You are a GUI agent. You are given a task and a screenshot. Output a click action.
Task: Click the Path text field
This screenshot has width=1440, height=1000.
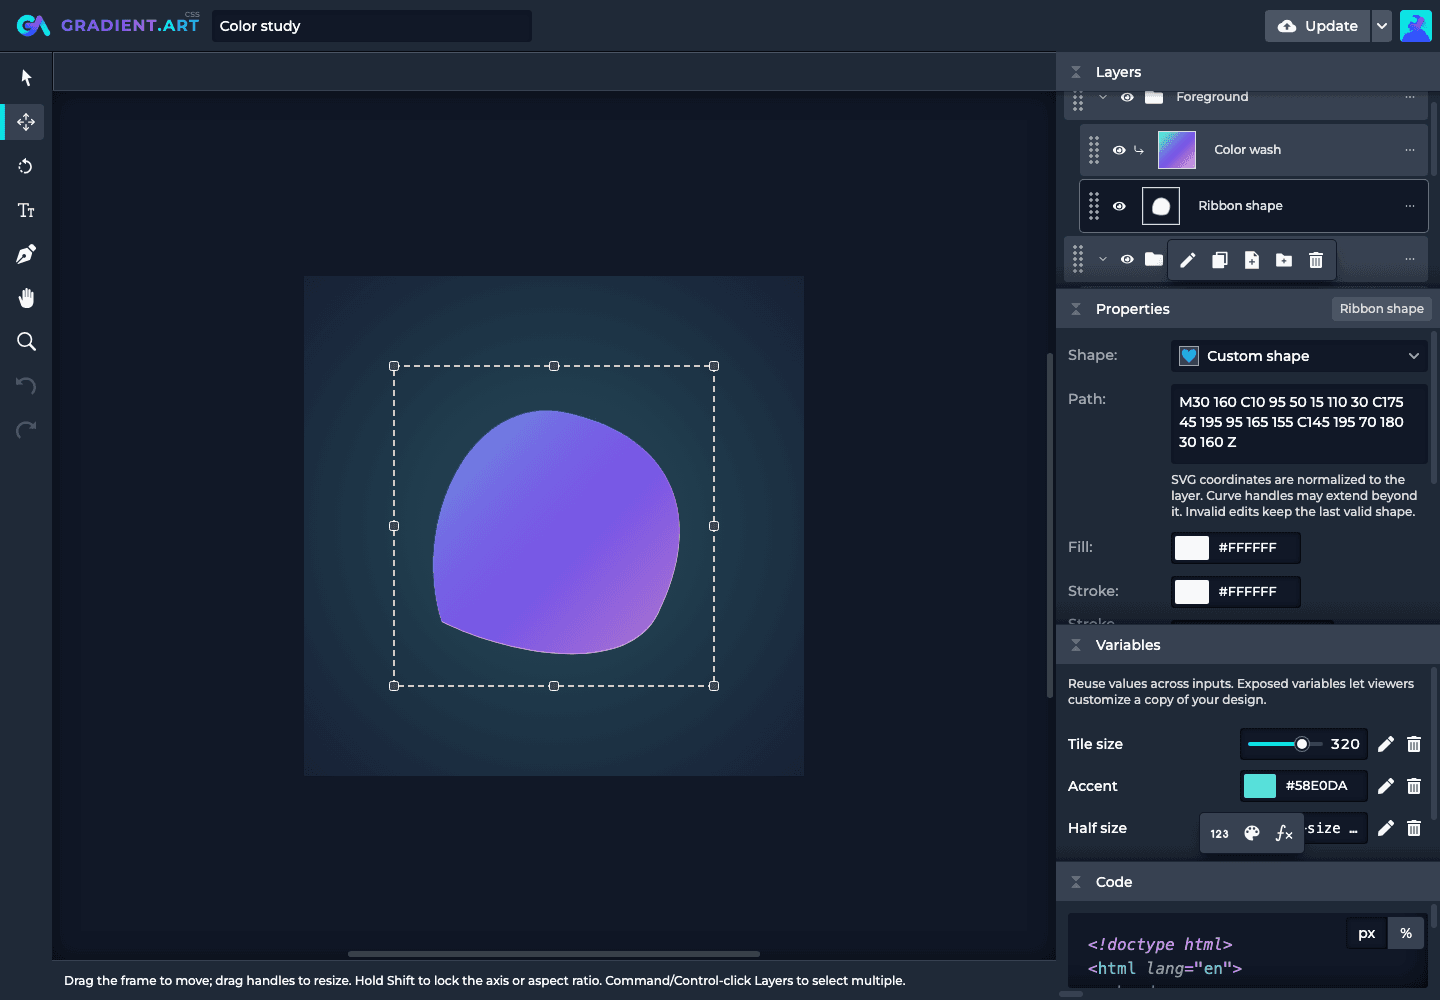click(1299, 423)
